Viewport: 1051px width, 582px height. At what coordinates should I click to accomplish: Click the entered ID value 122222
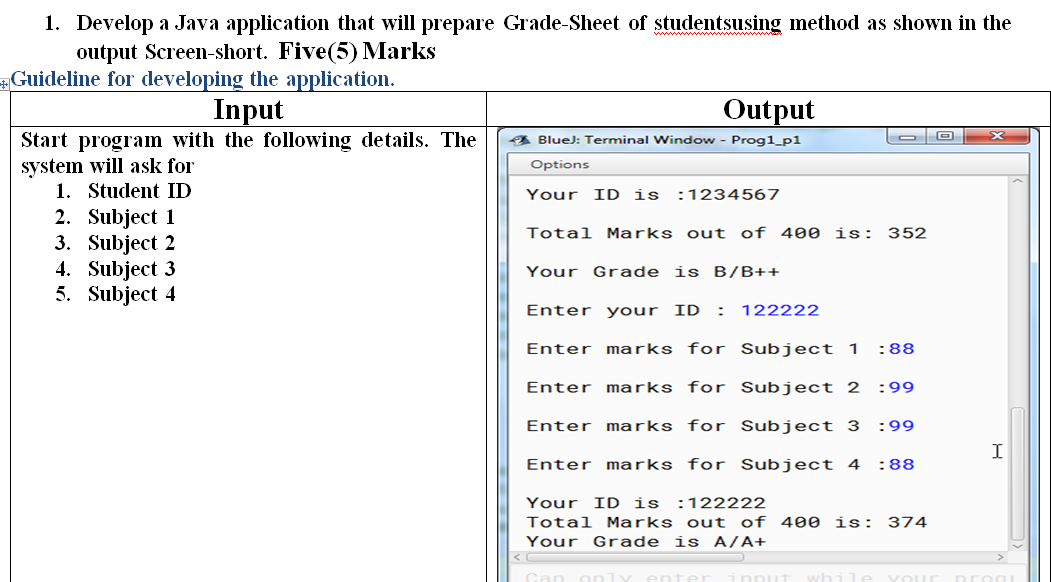tap(778, 310)
